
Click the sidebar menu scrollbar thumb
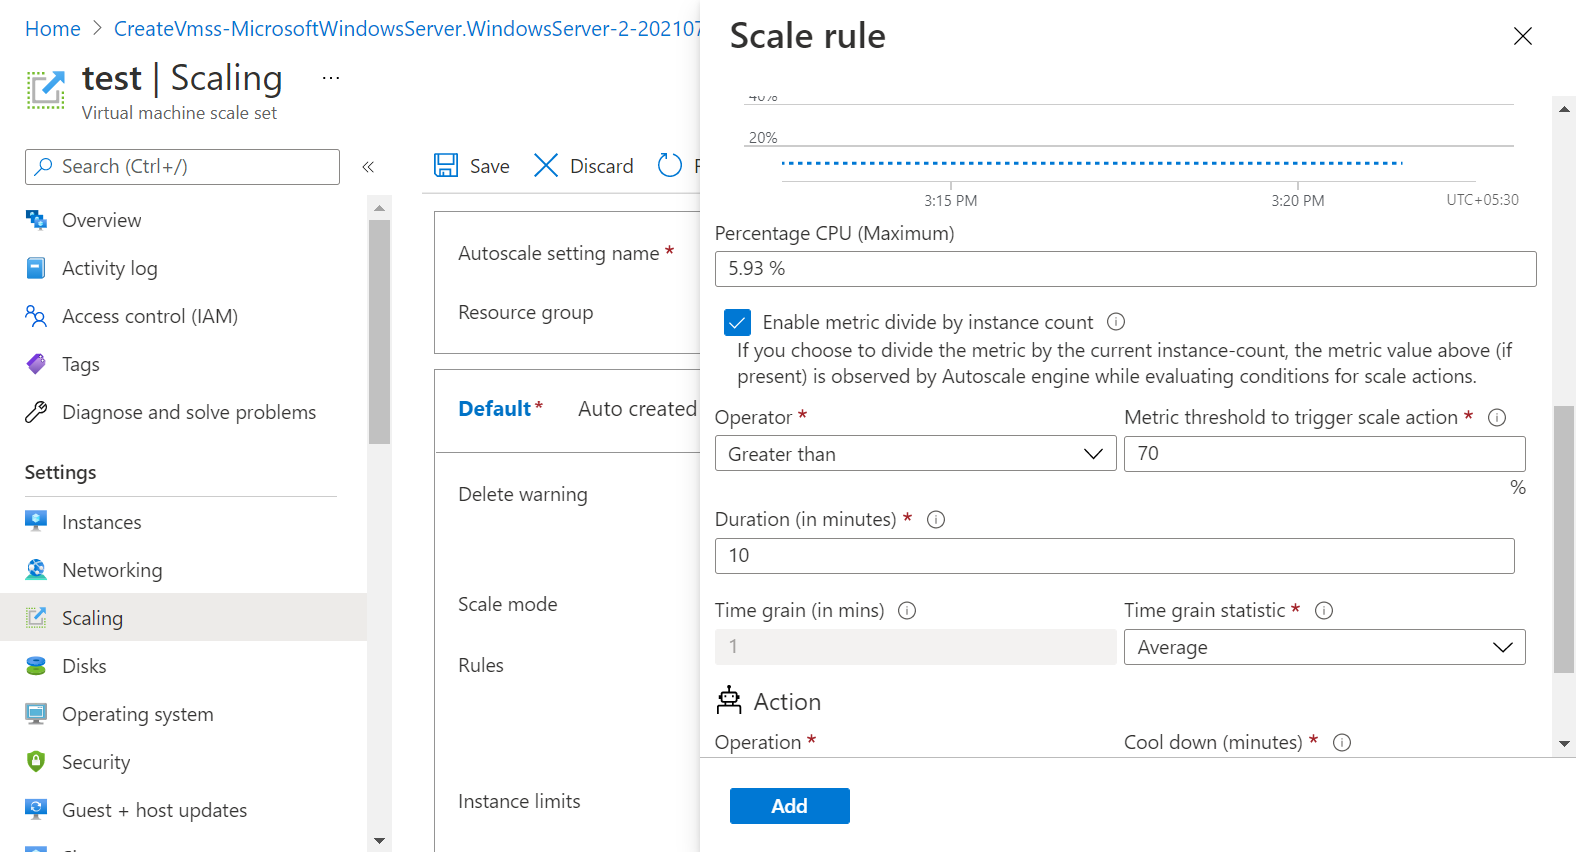tap(379, 331)
